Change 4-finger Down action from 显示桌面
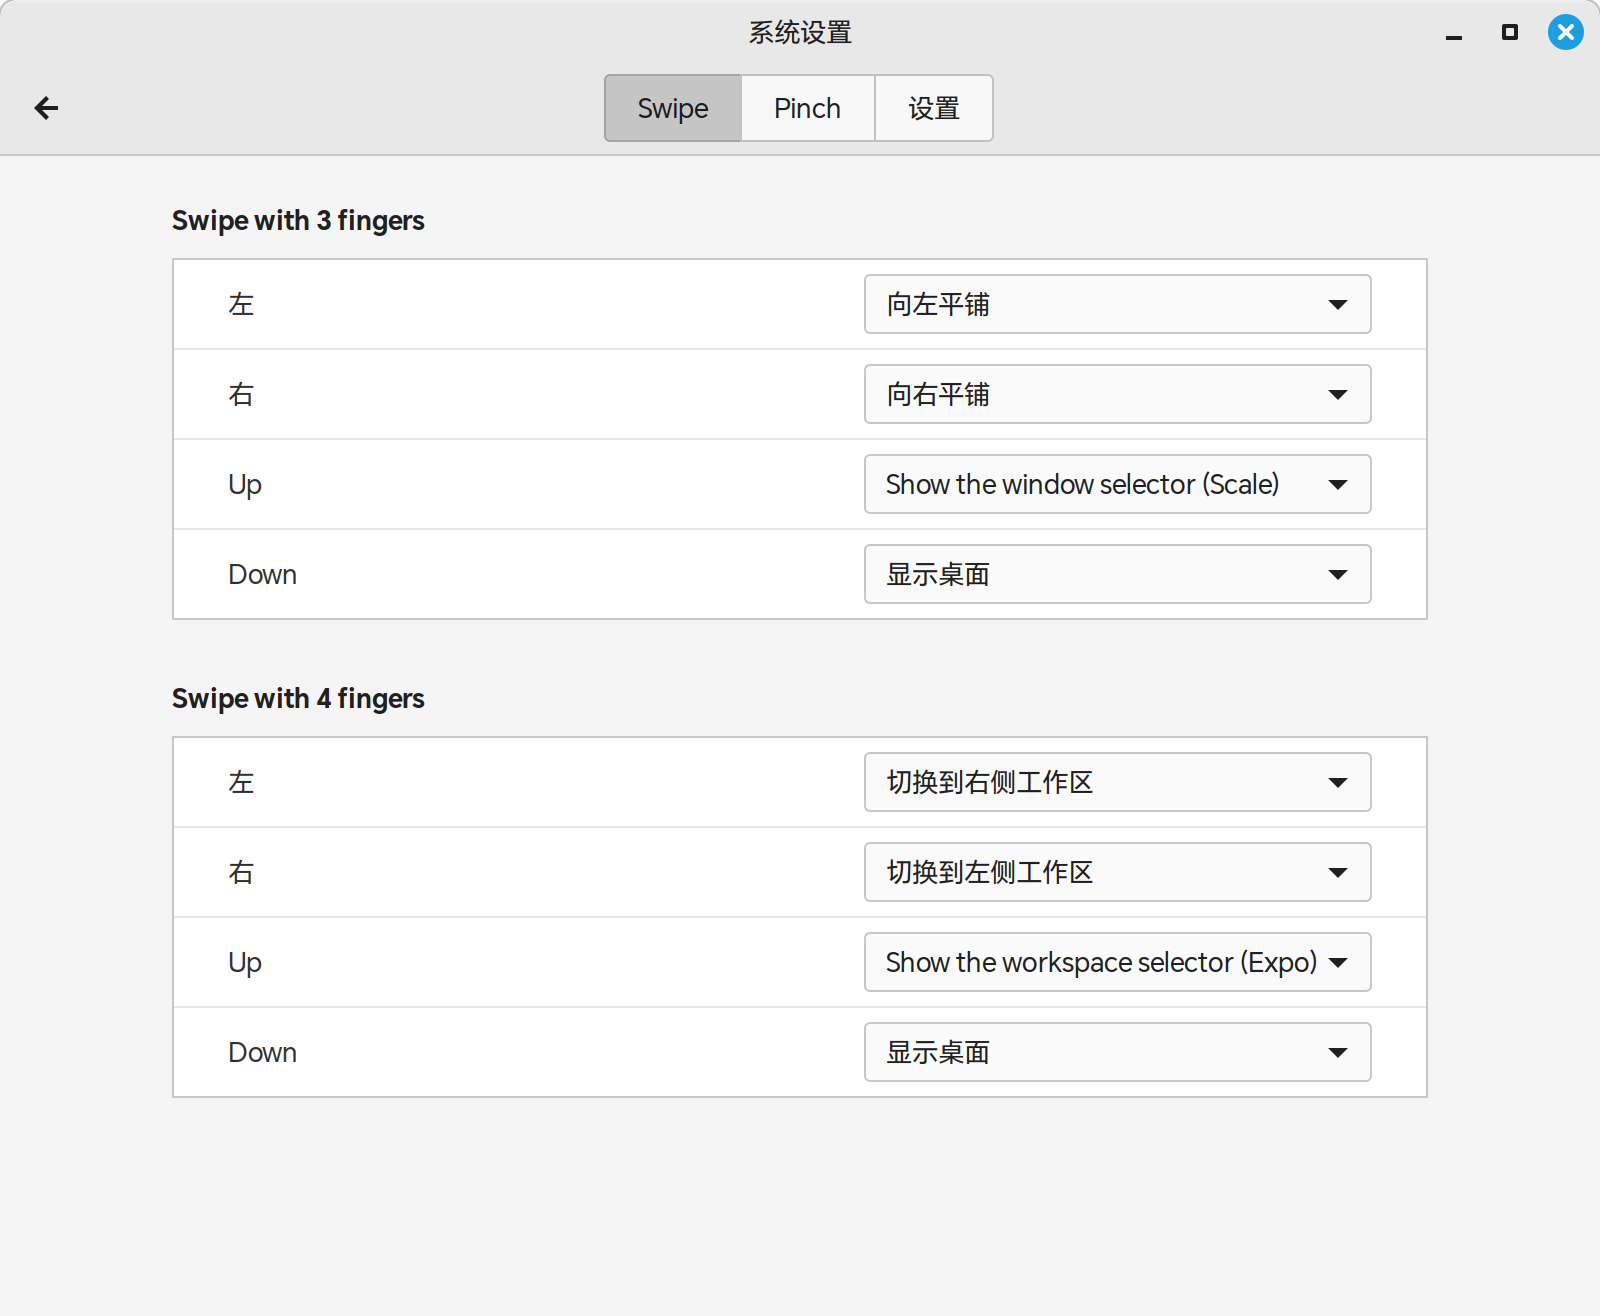 click(1117, 1052)
